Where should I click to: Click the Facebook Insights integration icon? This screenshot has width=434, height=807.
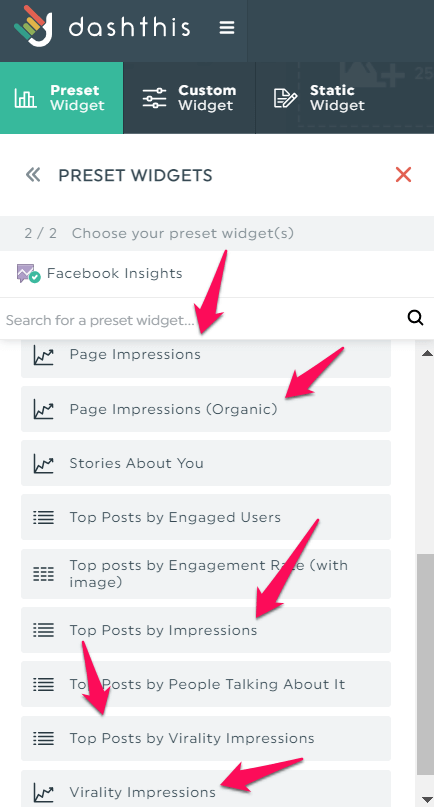click(28, 273)
